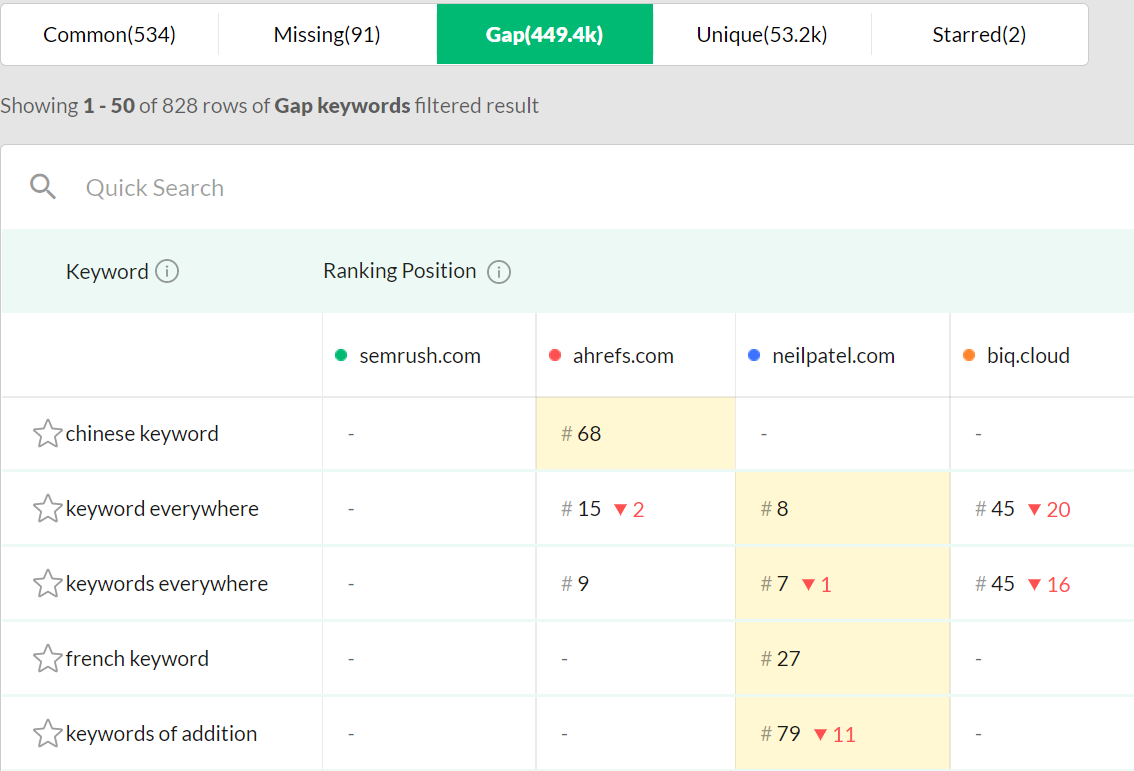Open the Keyword column info icon
This screenshot has width=1134, height=771.
click(x=167, y=271)
